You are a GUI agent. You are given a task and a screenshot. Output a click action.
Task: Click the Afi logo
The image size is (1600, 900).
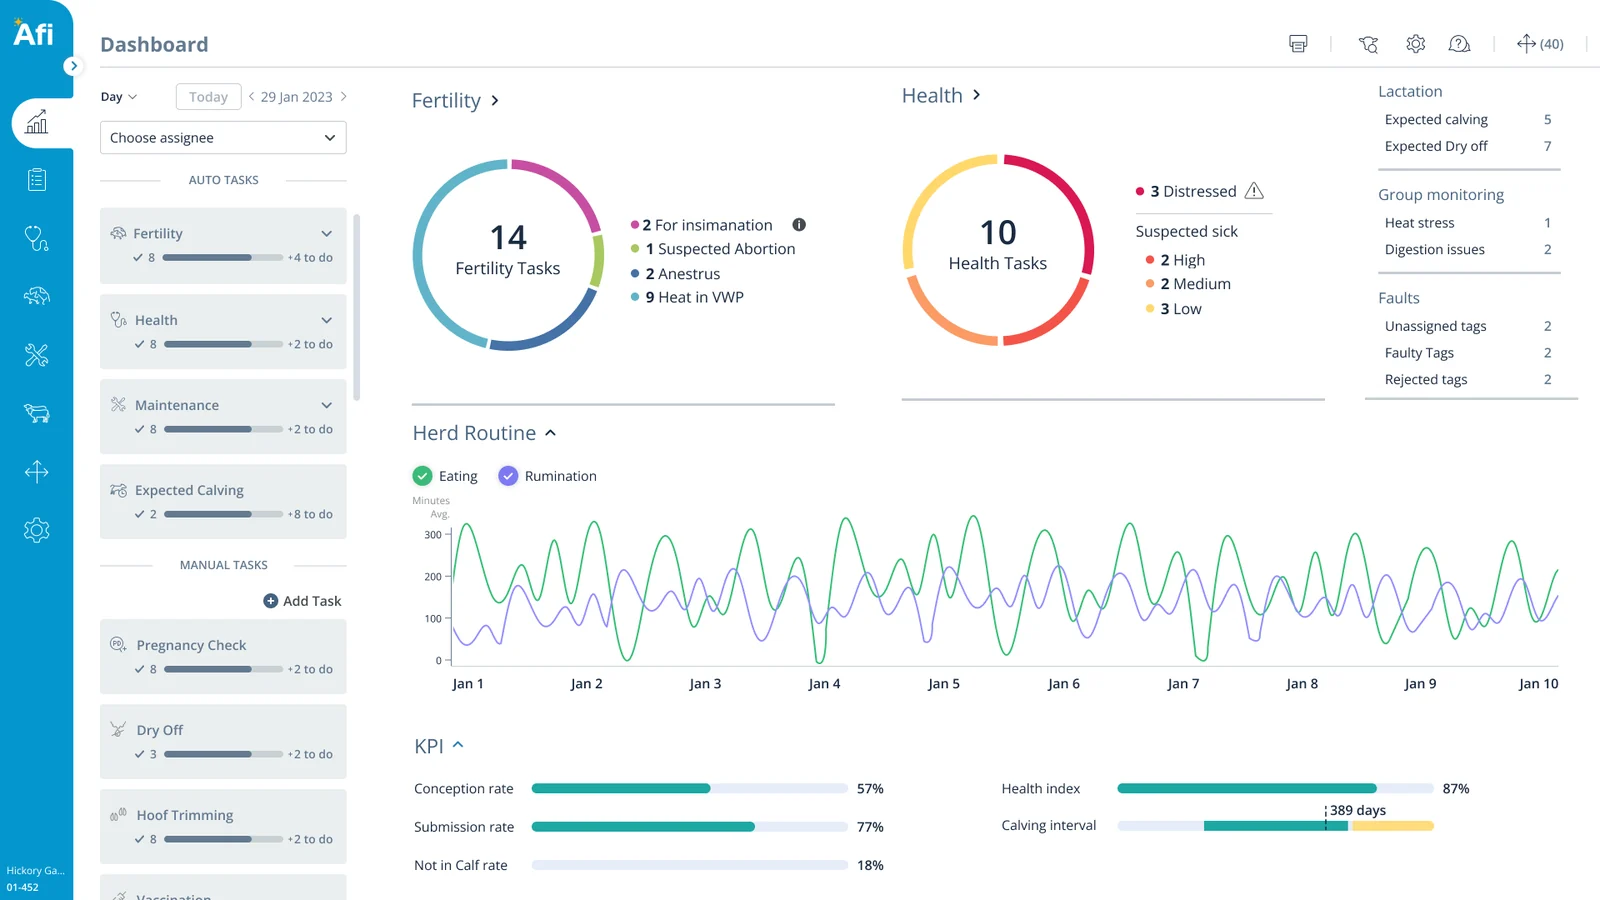(33, 33)
